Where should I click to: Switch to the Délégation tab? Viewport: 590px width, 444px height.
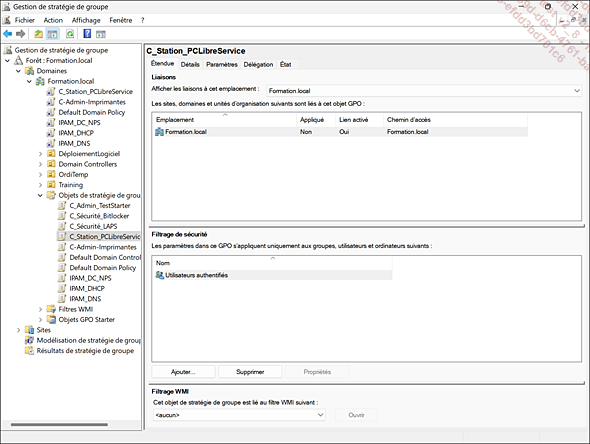[258, 64]
